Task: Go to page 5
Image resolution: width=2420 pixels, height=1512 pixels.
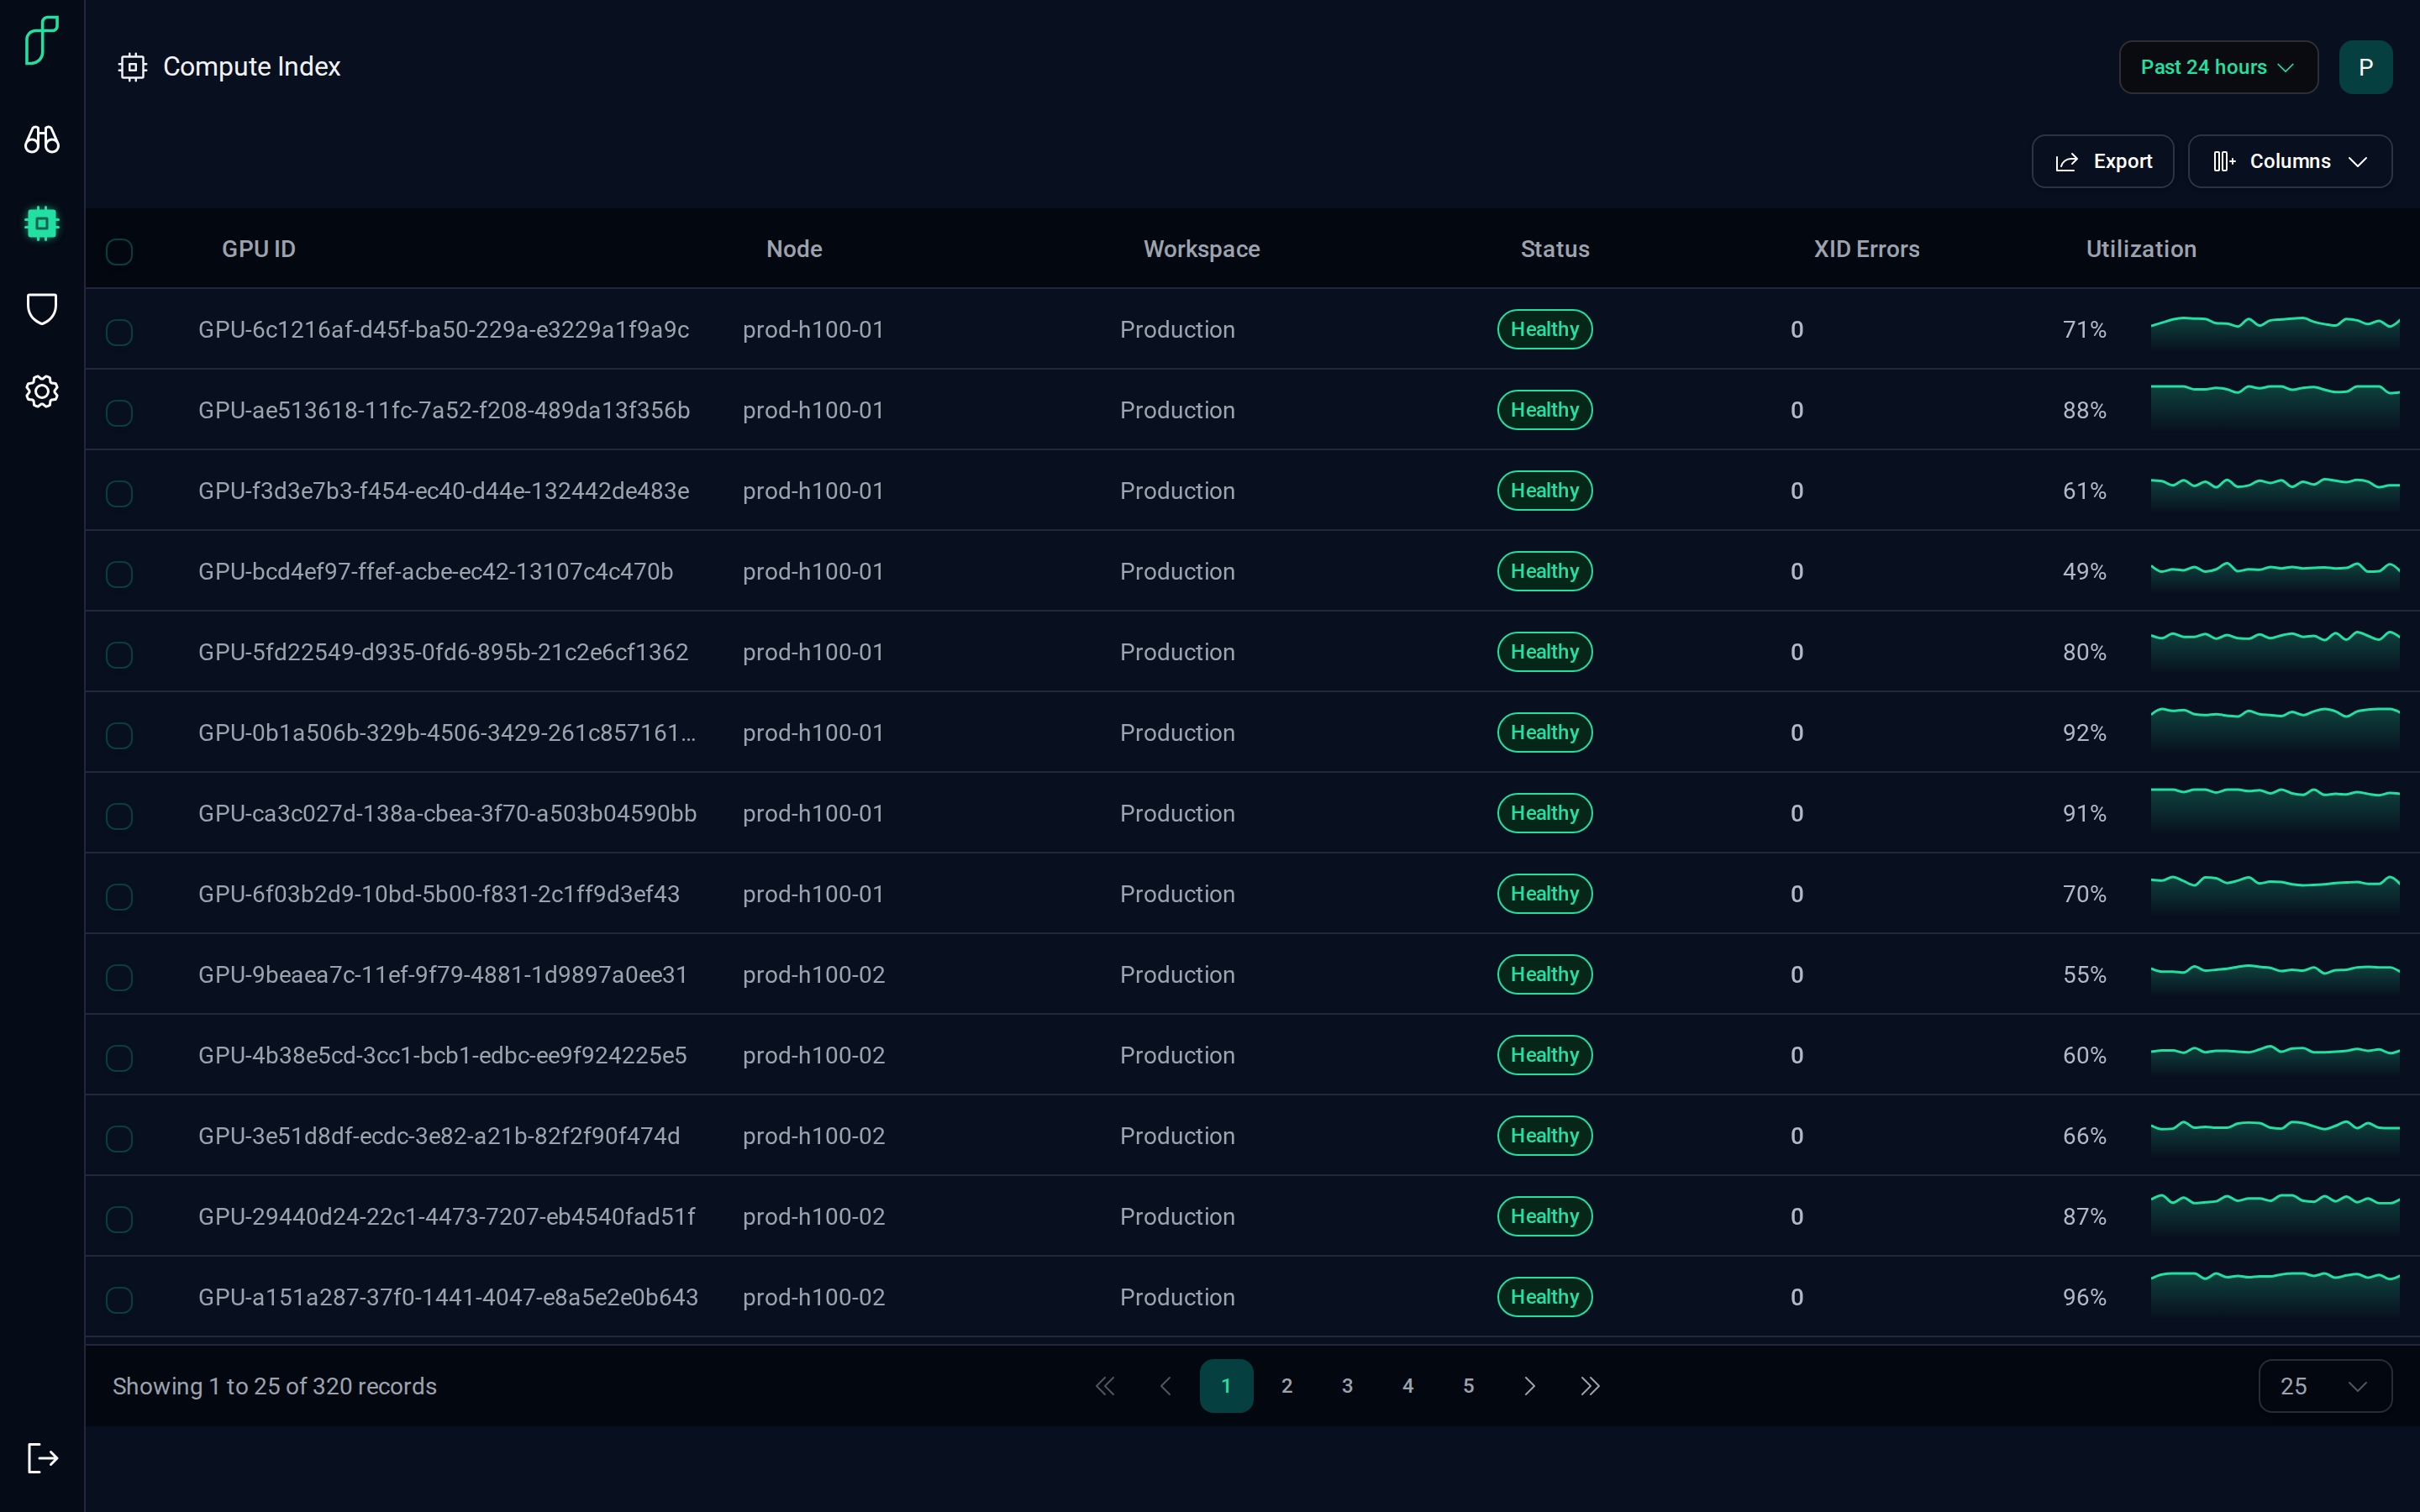Action: (x=1468, y=1386)
